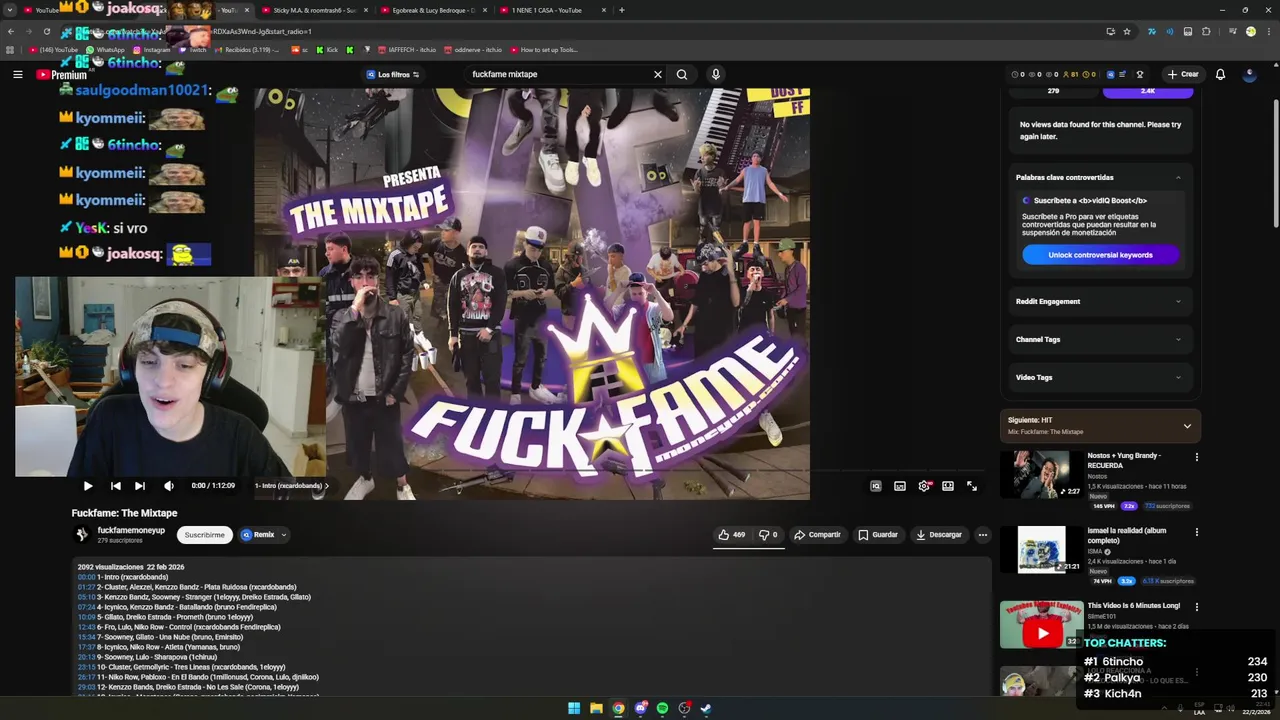Jump to timestamp 07:24 Batallando
This screenshot has width=1280, height=720.
tap(86, 607)
